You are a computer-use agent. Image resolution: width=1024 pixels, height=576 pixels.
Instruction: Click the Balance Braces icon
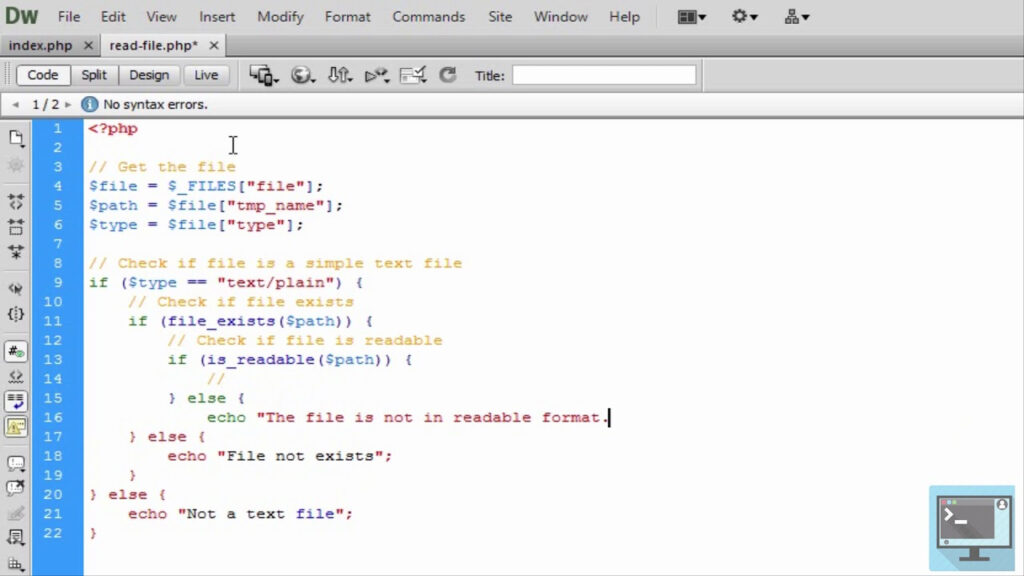coord(16,314)
